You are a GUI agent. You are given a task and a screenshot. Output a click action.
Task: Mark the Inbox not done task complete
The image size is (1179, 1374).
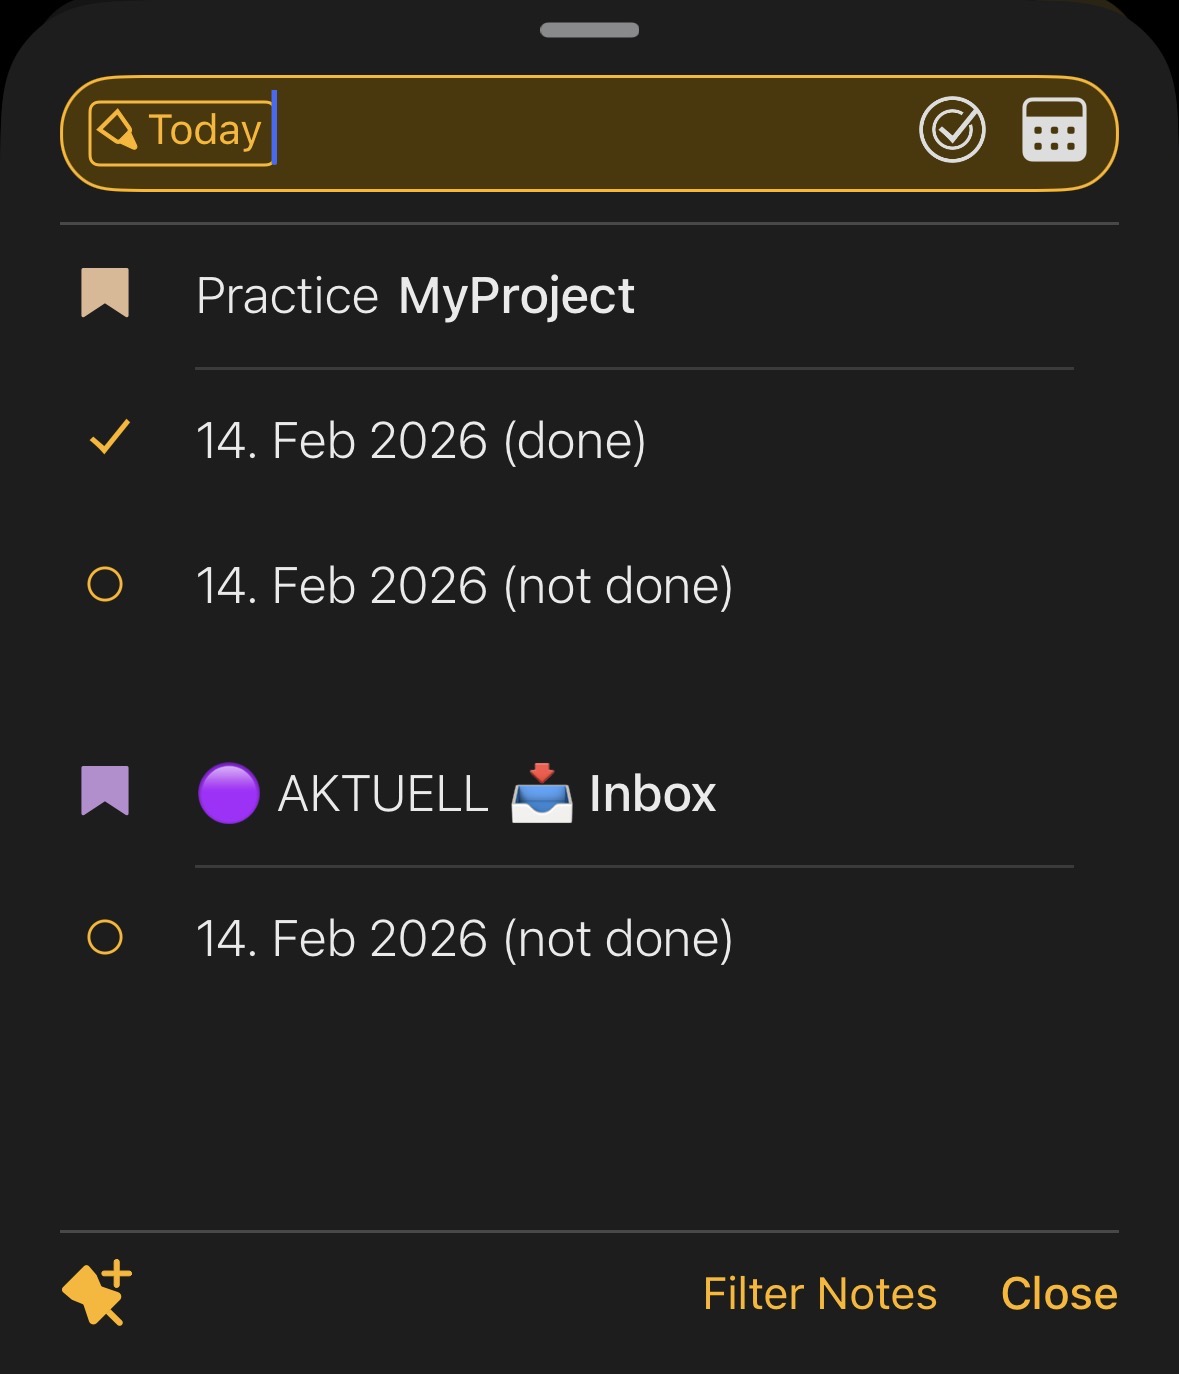(x=105, y=937)
